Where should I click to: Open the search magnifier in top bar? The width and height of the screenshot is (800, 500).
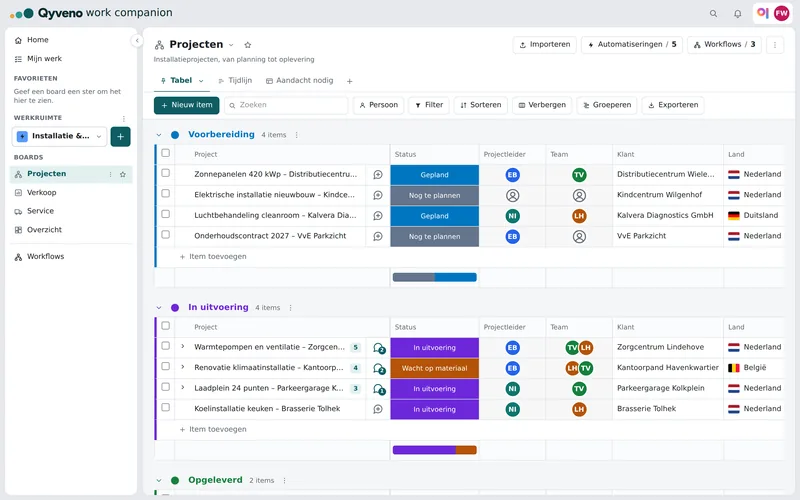713,14
